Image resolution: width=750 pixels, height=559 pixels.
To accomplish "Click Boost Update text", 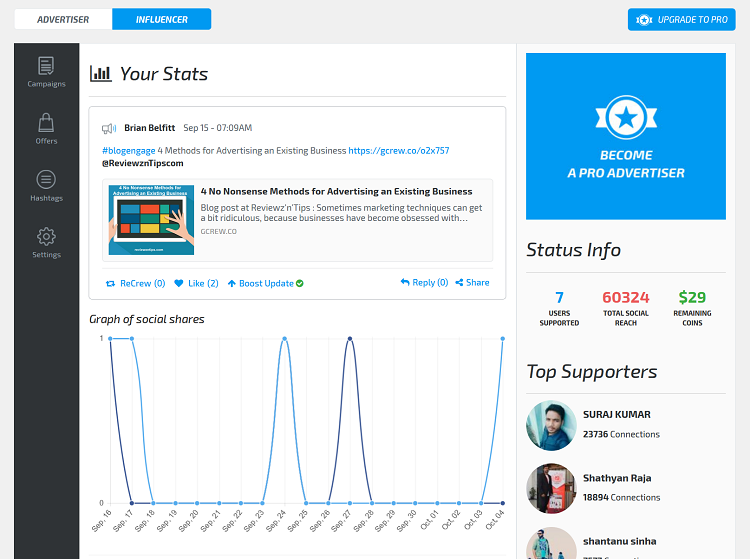I will [x=266, y=284].
